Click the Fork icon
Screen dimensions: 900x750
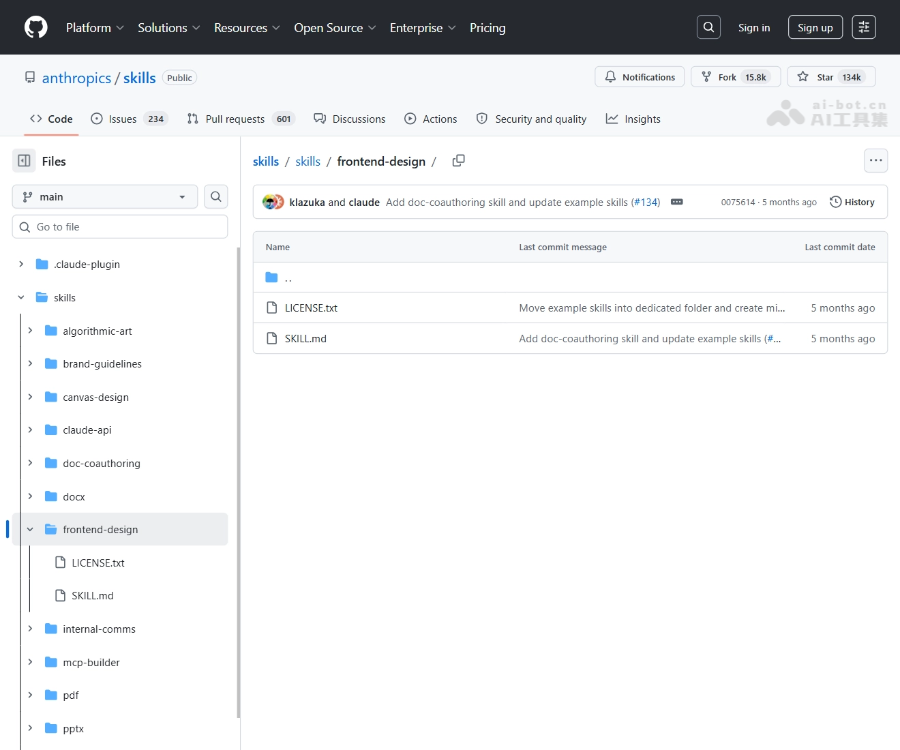click(x=707, y=77)
